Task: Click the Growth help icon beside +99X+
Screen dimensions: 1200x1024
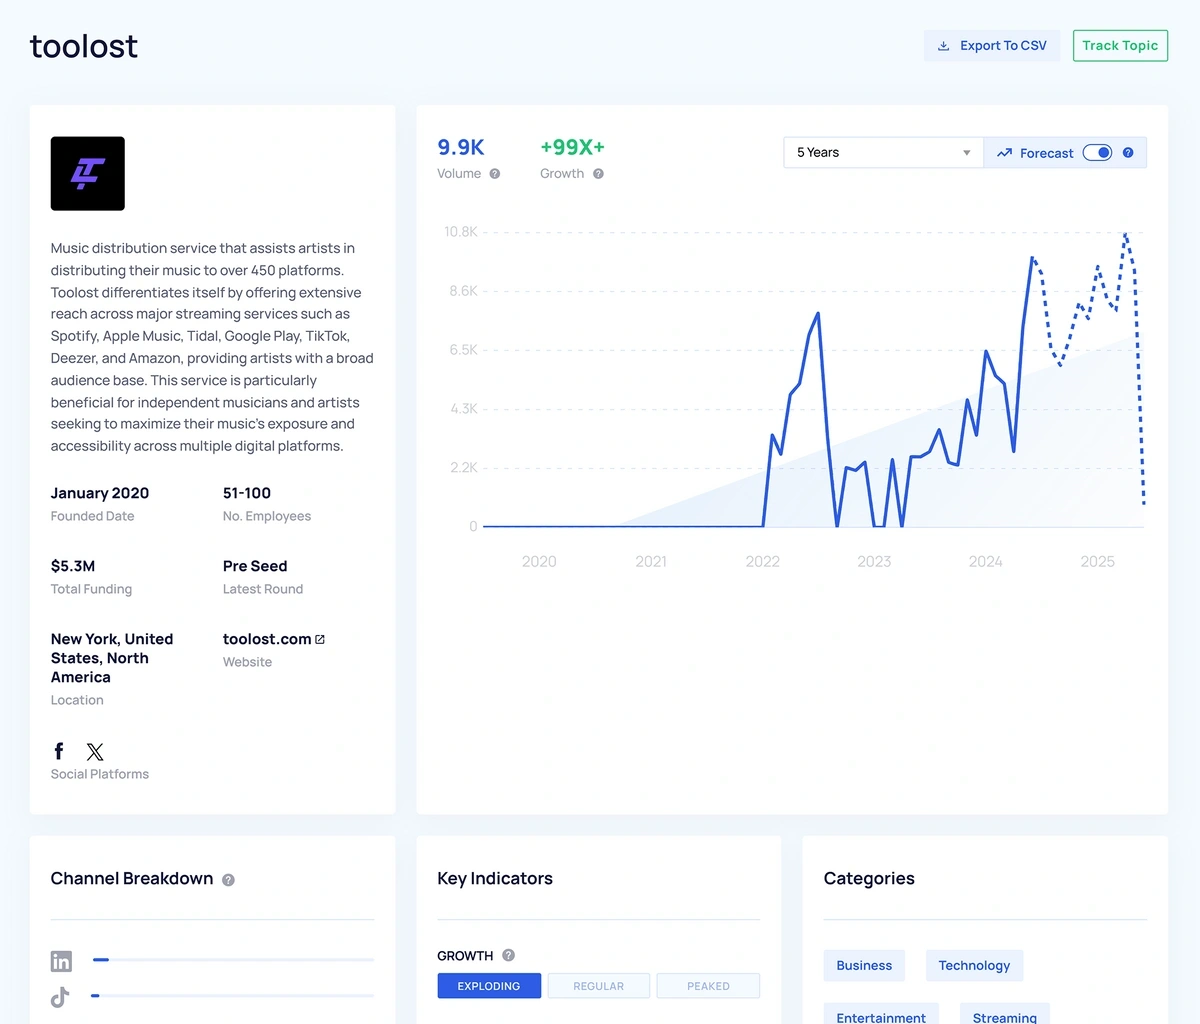Action: [x=598, y=174]
